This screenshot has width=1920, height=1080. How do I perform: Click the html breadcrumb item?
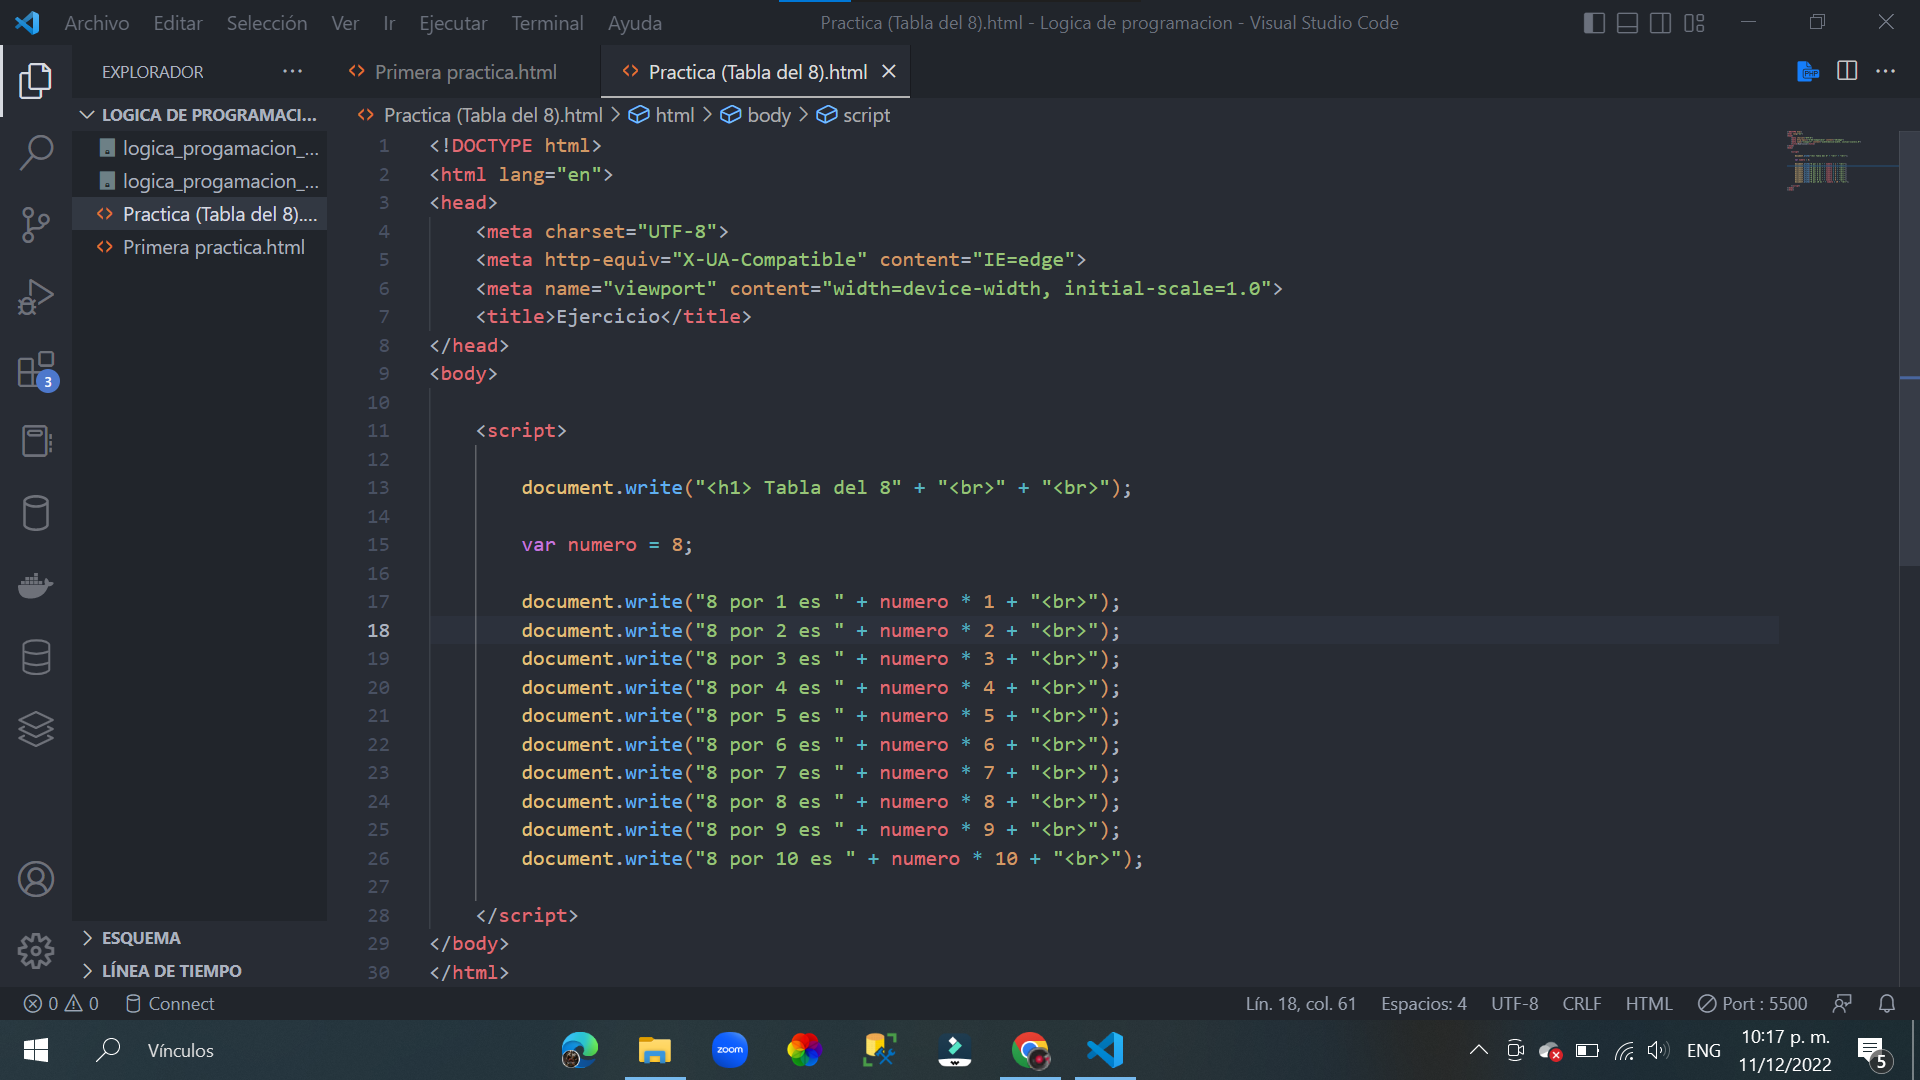click(661, 115)
